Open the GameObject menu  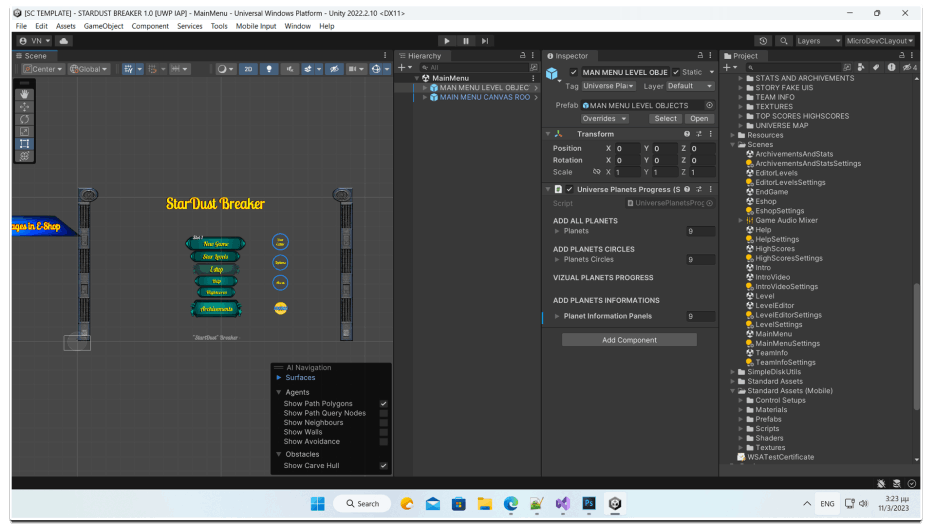(x=104, y=26)
